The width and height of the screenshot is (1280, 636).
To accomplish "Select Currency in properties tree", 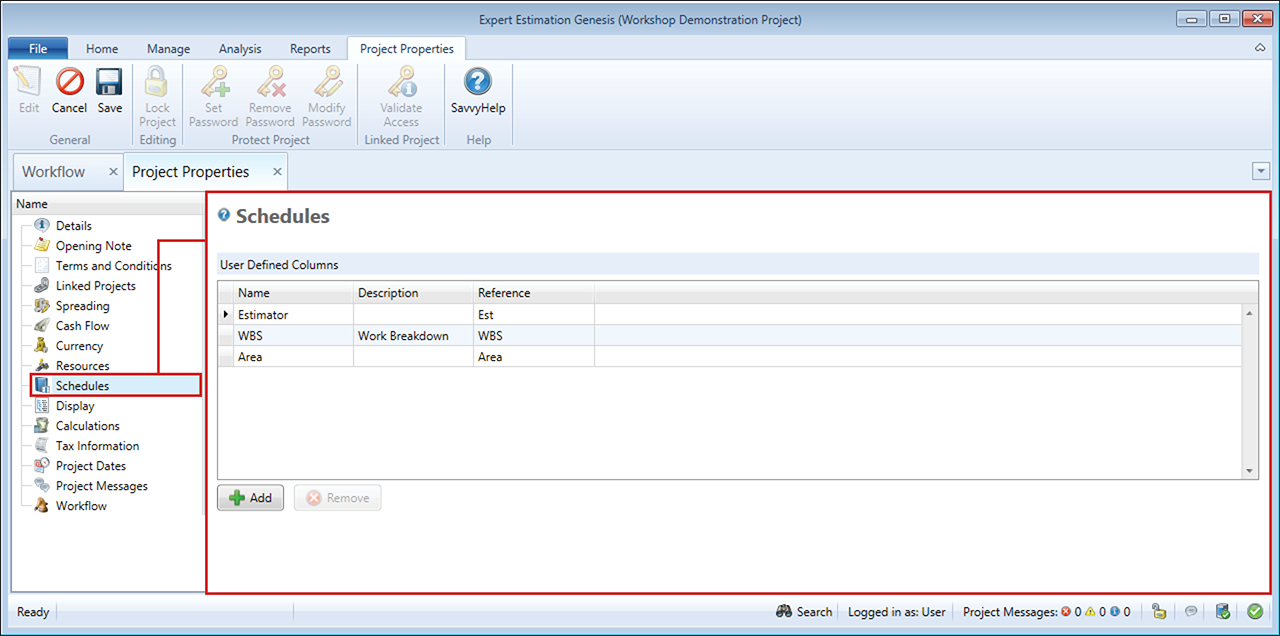I will click(x=79, y=346).
